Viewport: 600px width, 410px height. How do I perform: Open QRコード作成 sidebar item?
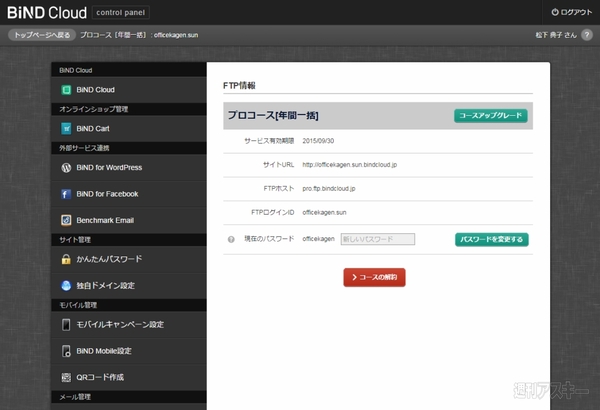coord(129,377)
